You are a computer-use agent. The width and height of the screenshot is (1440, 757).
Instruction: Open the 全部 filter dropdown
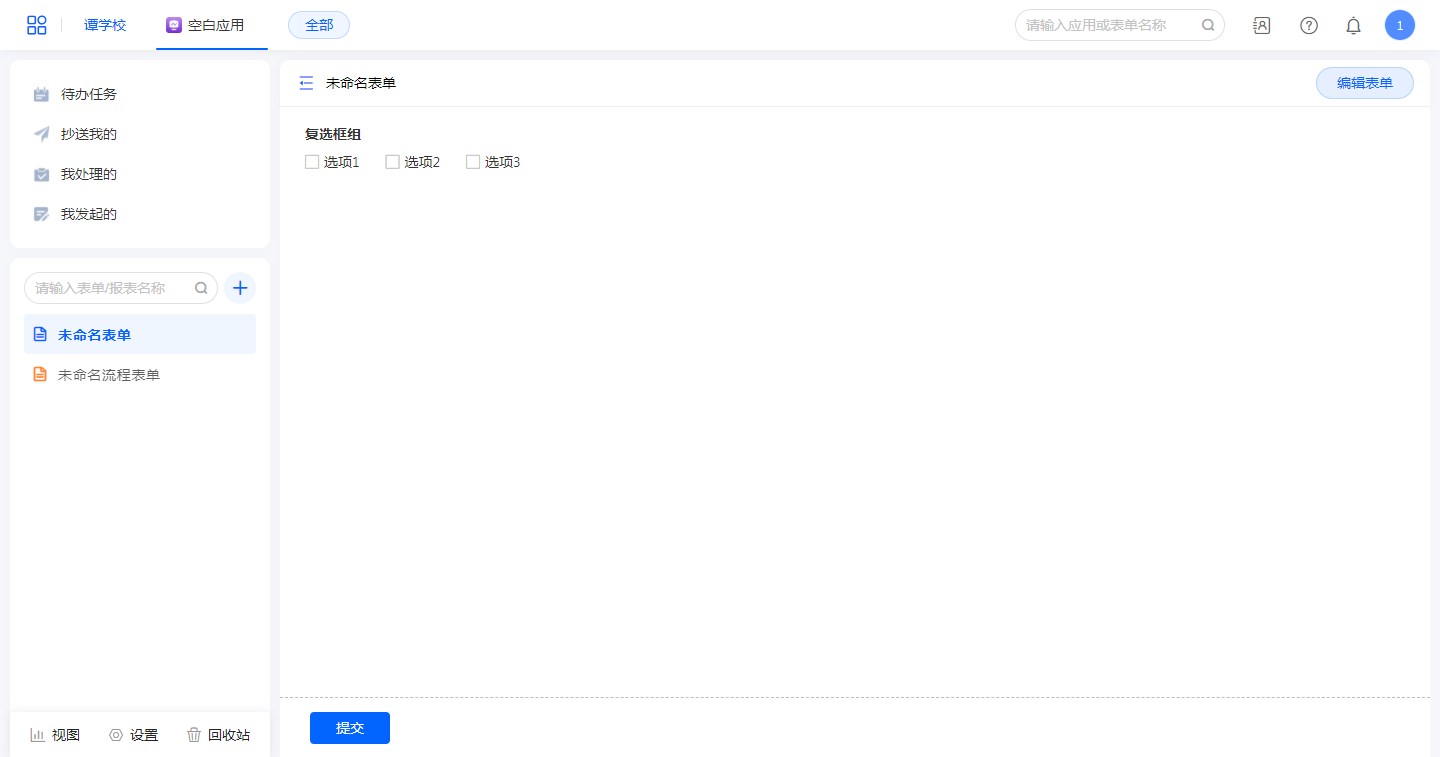coord(319,25)
